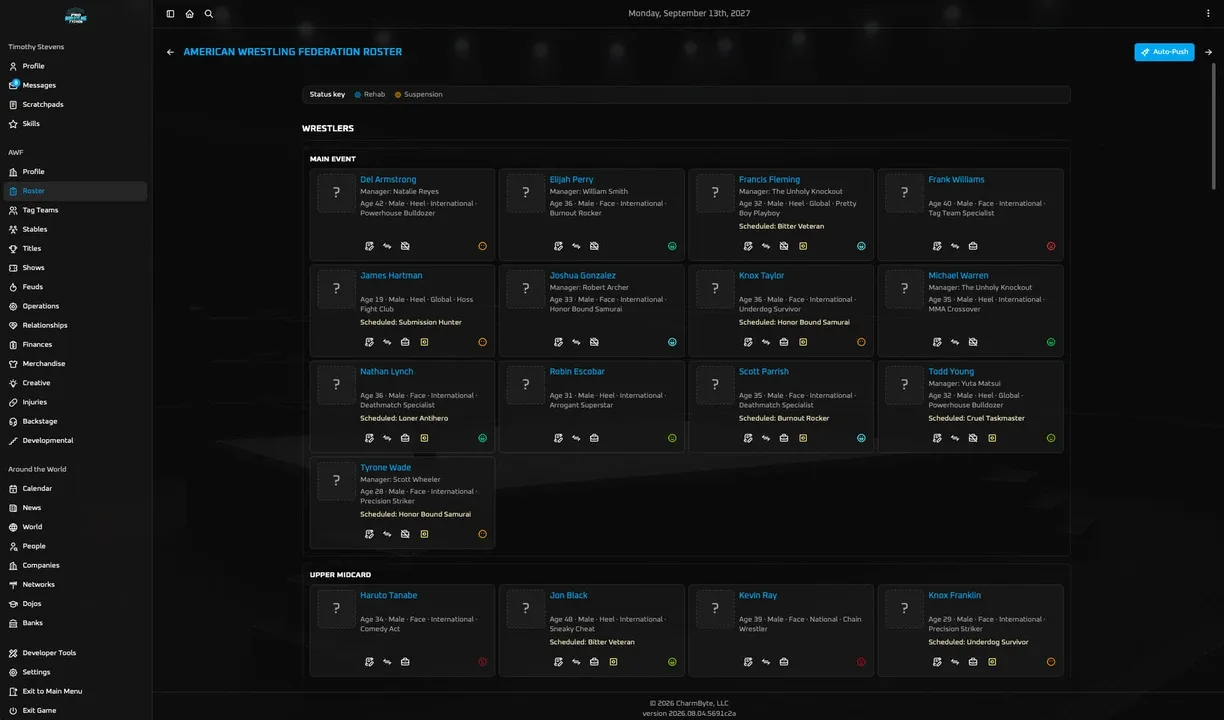Open Settings in the sidebar
The image size is (1224, 720).
75,672
